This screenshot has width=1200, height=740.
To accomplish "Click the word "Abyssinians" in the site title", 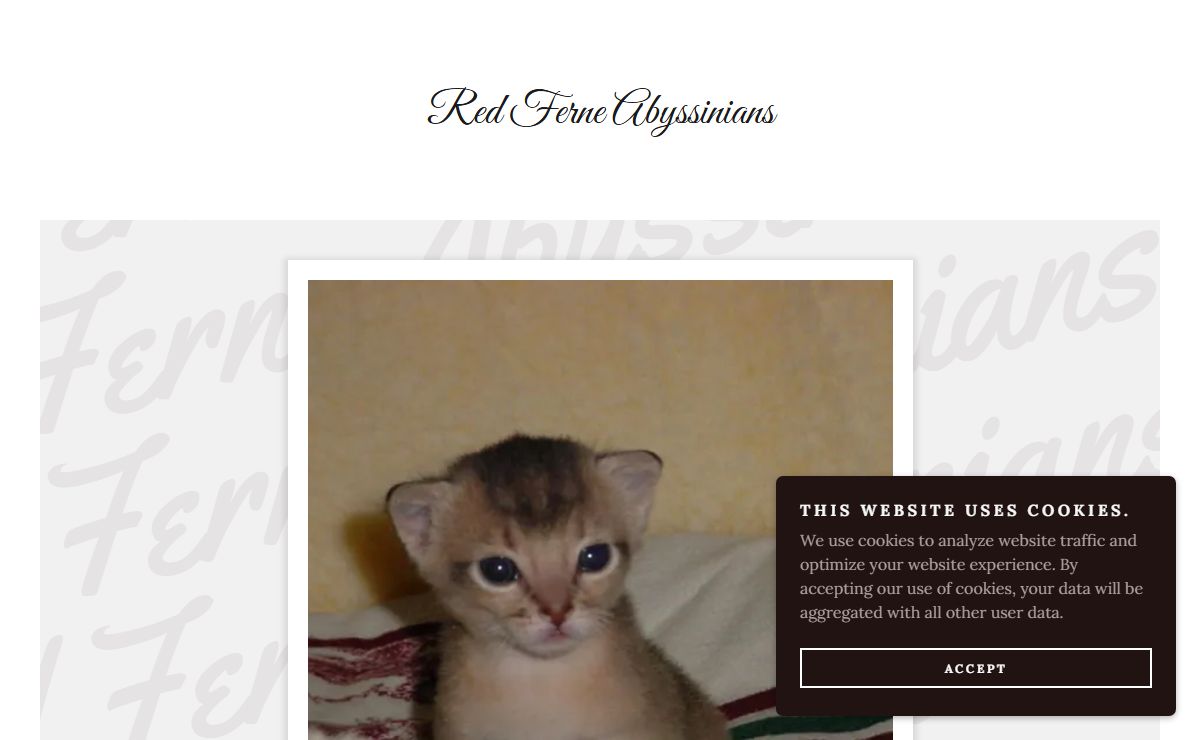I will [693, 110].
